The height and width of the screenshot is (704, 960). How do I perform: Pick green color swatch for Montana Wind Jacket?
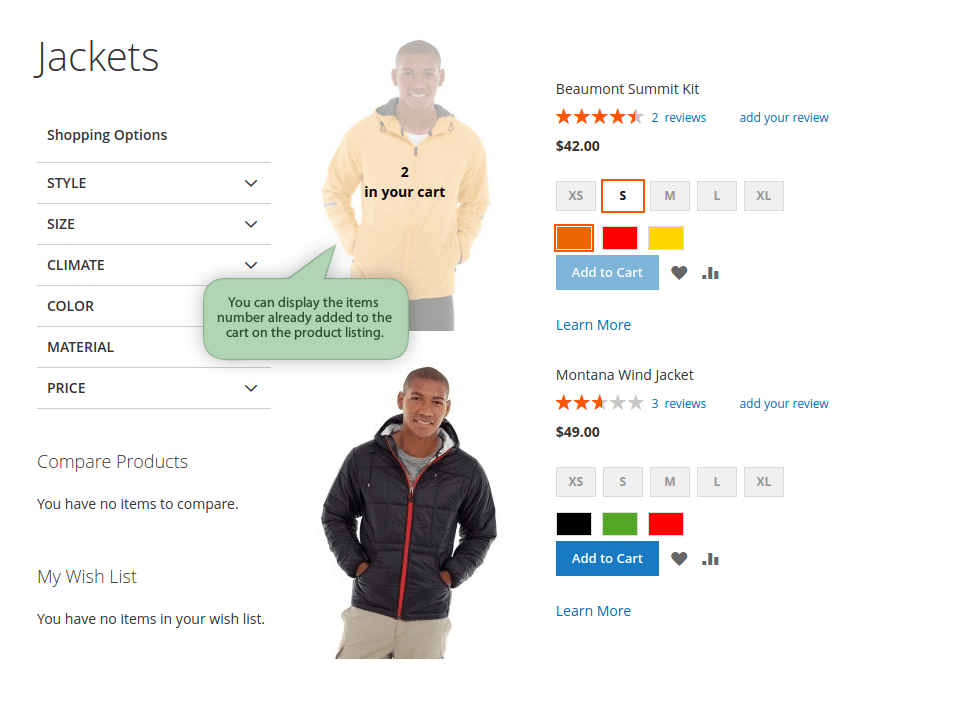[x=620, y=524]
